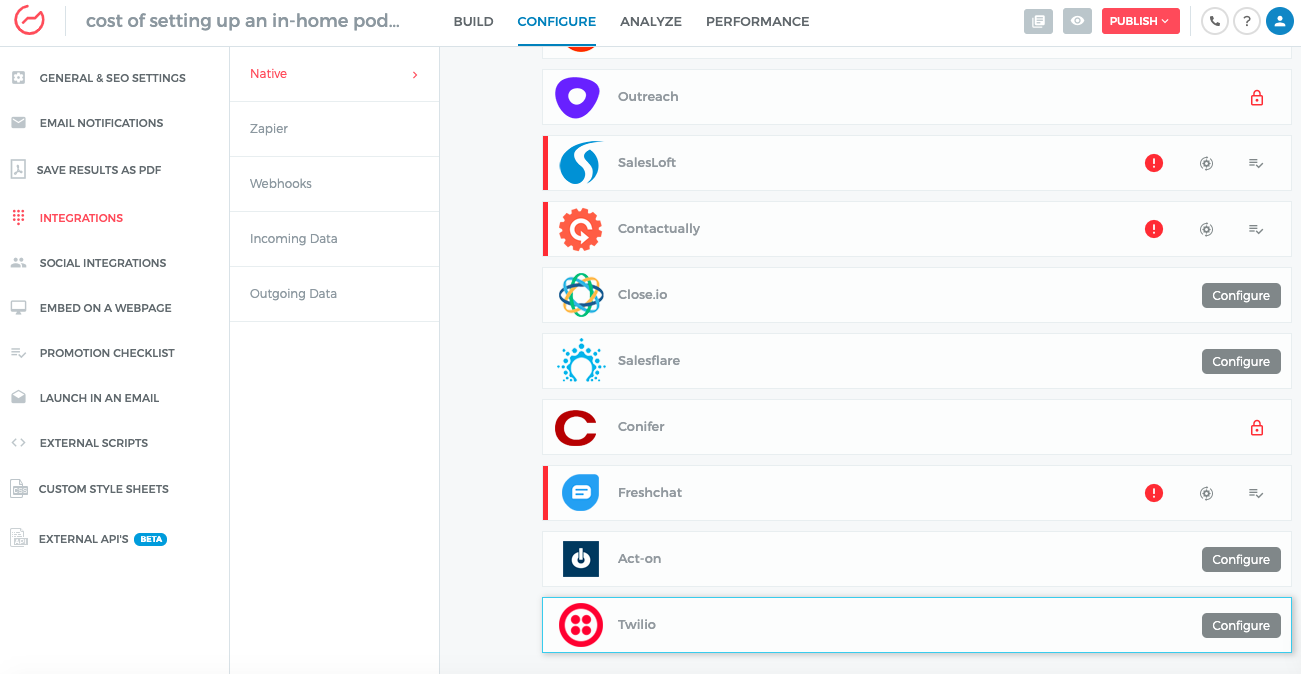1301x674 pixels.
Task: Open Email Notifications settings
Action: pos(101,123)
